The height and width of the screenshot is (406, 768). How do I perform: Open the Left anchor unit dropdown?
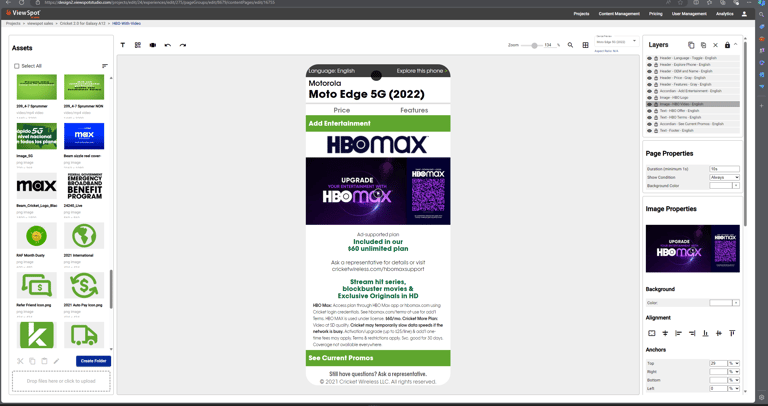point(734,388)
